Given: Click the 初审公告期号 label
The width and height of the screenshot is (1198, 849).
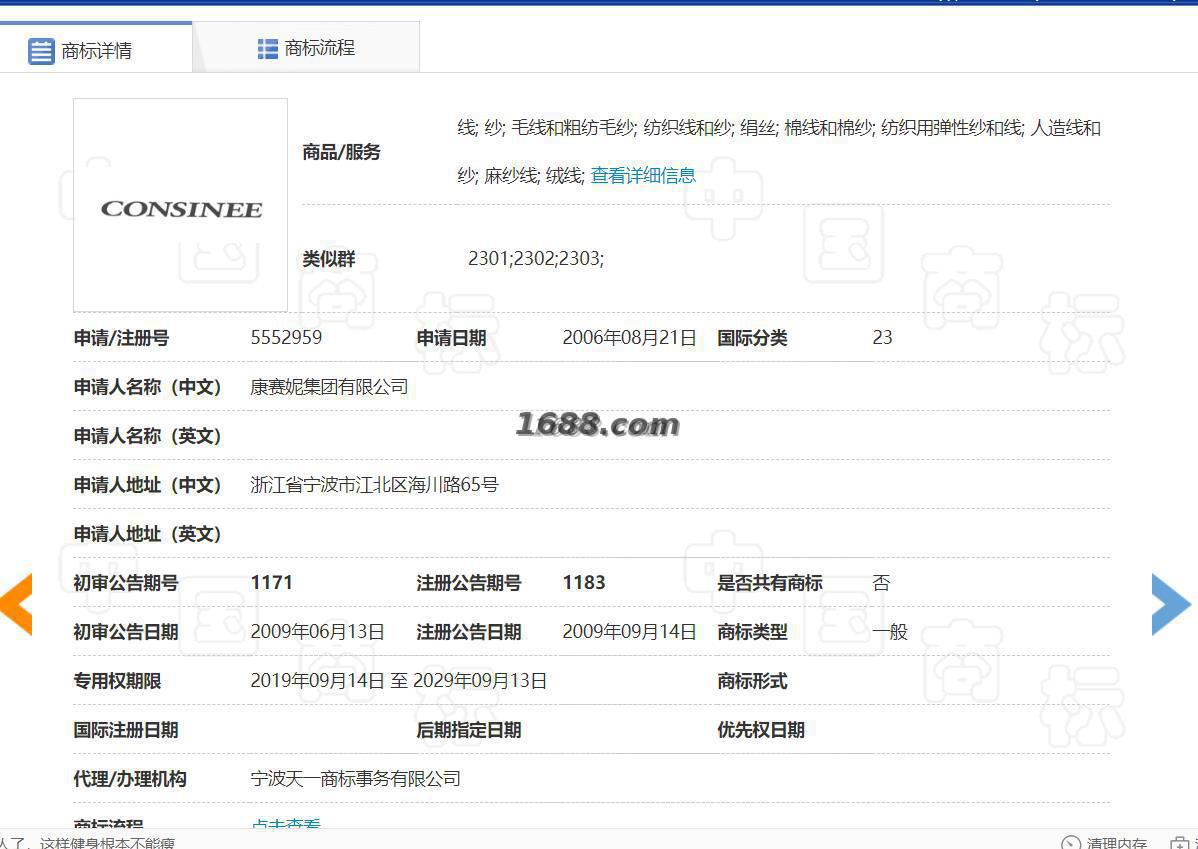Looking at the screenshot, I should tap(126, 583).
